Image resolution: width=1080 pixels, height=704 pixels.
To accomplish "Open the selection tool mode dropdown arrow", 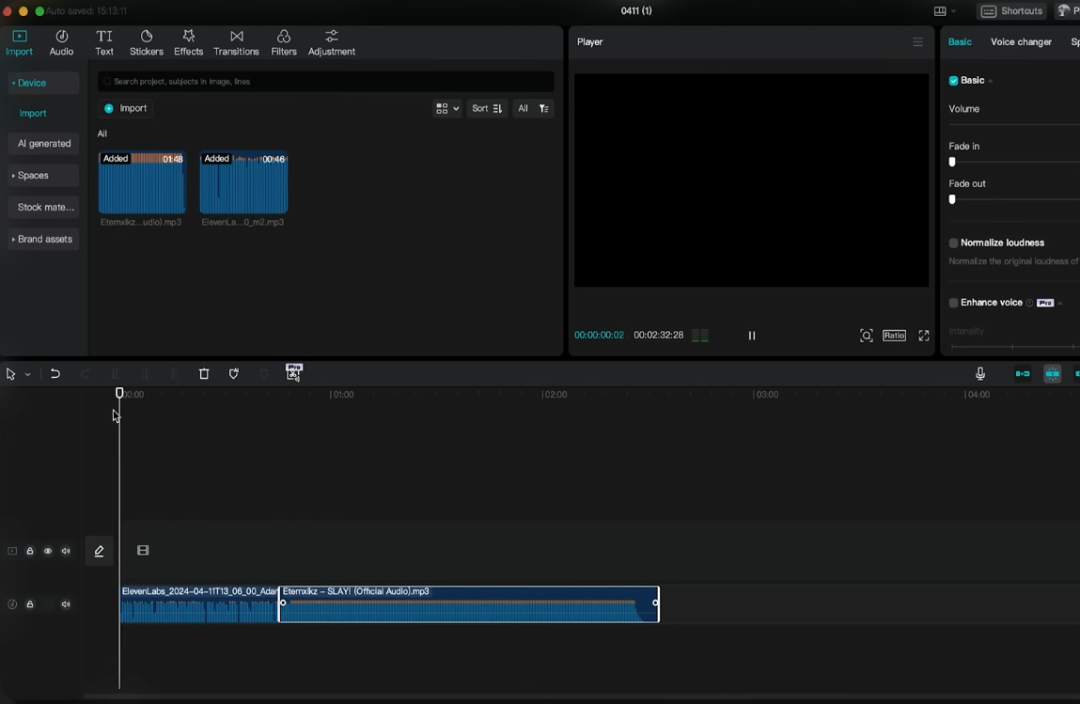I will pyautogui.click(x=28, y=375).
